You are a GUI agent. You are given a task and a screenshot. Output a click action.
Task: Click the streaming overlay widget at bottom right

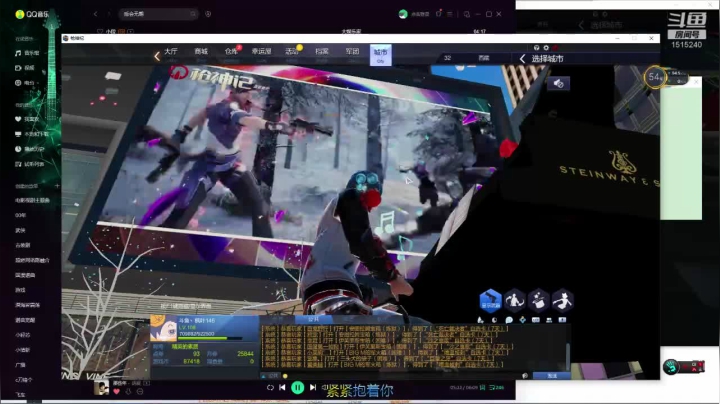[684, 367]
